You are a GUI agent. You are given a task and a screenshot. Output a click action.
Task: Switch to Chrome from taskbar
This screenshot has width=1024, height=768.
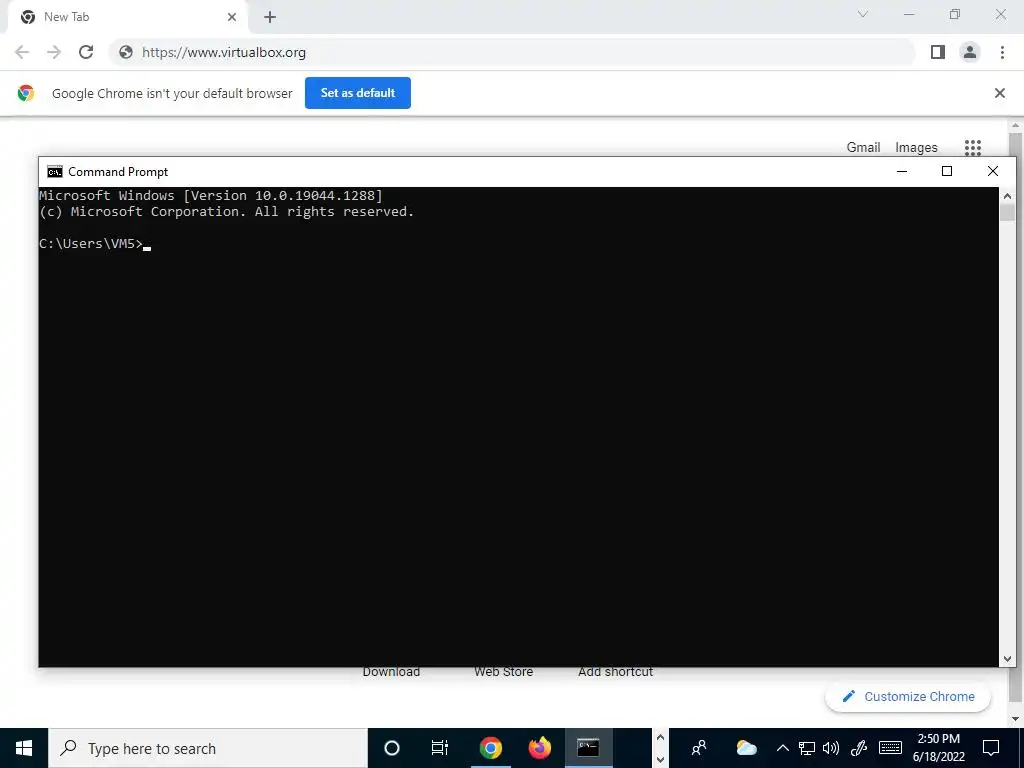click(x=490, y=748)
